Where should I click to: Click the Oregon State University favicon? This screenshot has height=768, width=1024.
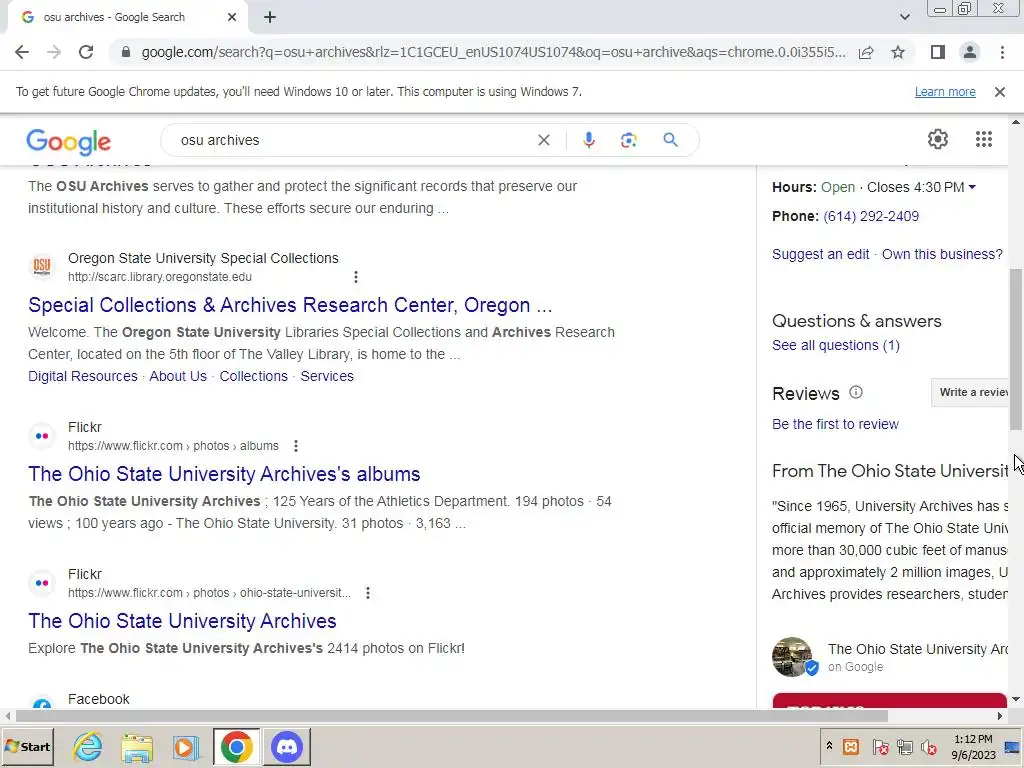pos(42,266)
